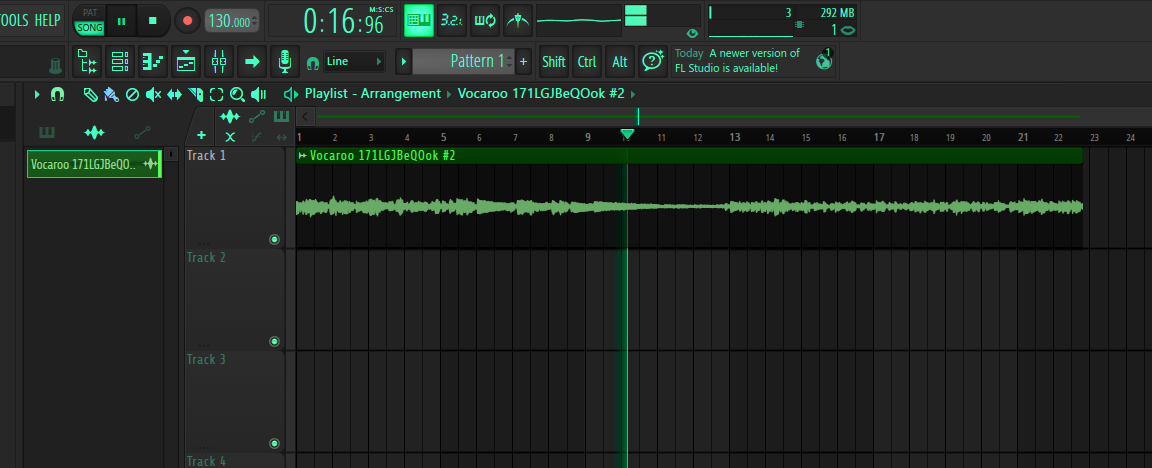This screenshot has width=1152, height=468.
Task: Open the mixer icon
Action: tap(219, 61)
